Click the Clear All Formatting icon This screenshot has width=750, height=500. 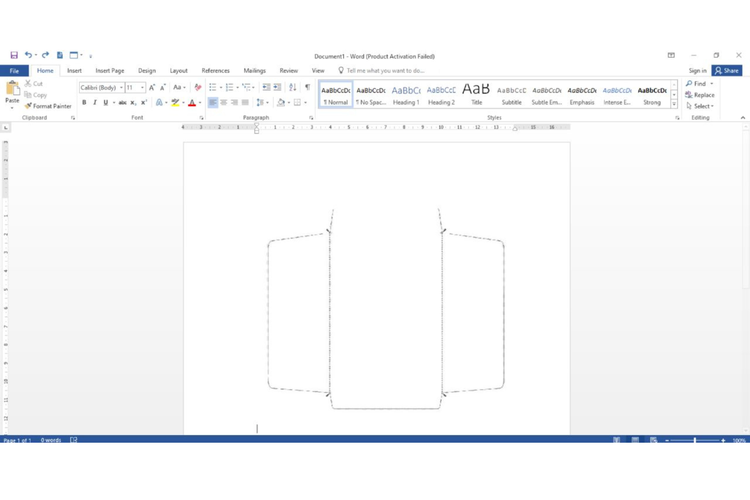click(x=198, y=88)
